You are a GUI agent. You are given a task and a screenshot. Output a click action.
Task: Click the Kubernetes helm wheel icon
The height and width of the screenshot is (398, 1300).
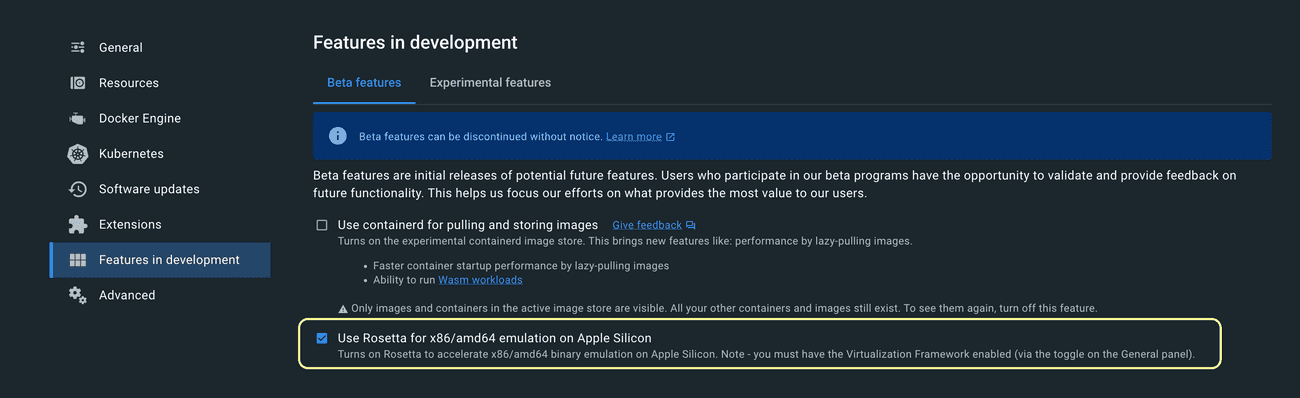(78, 154)
